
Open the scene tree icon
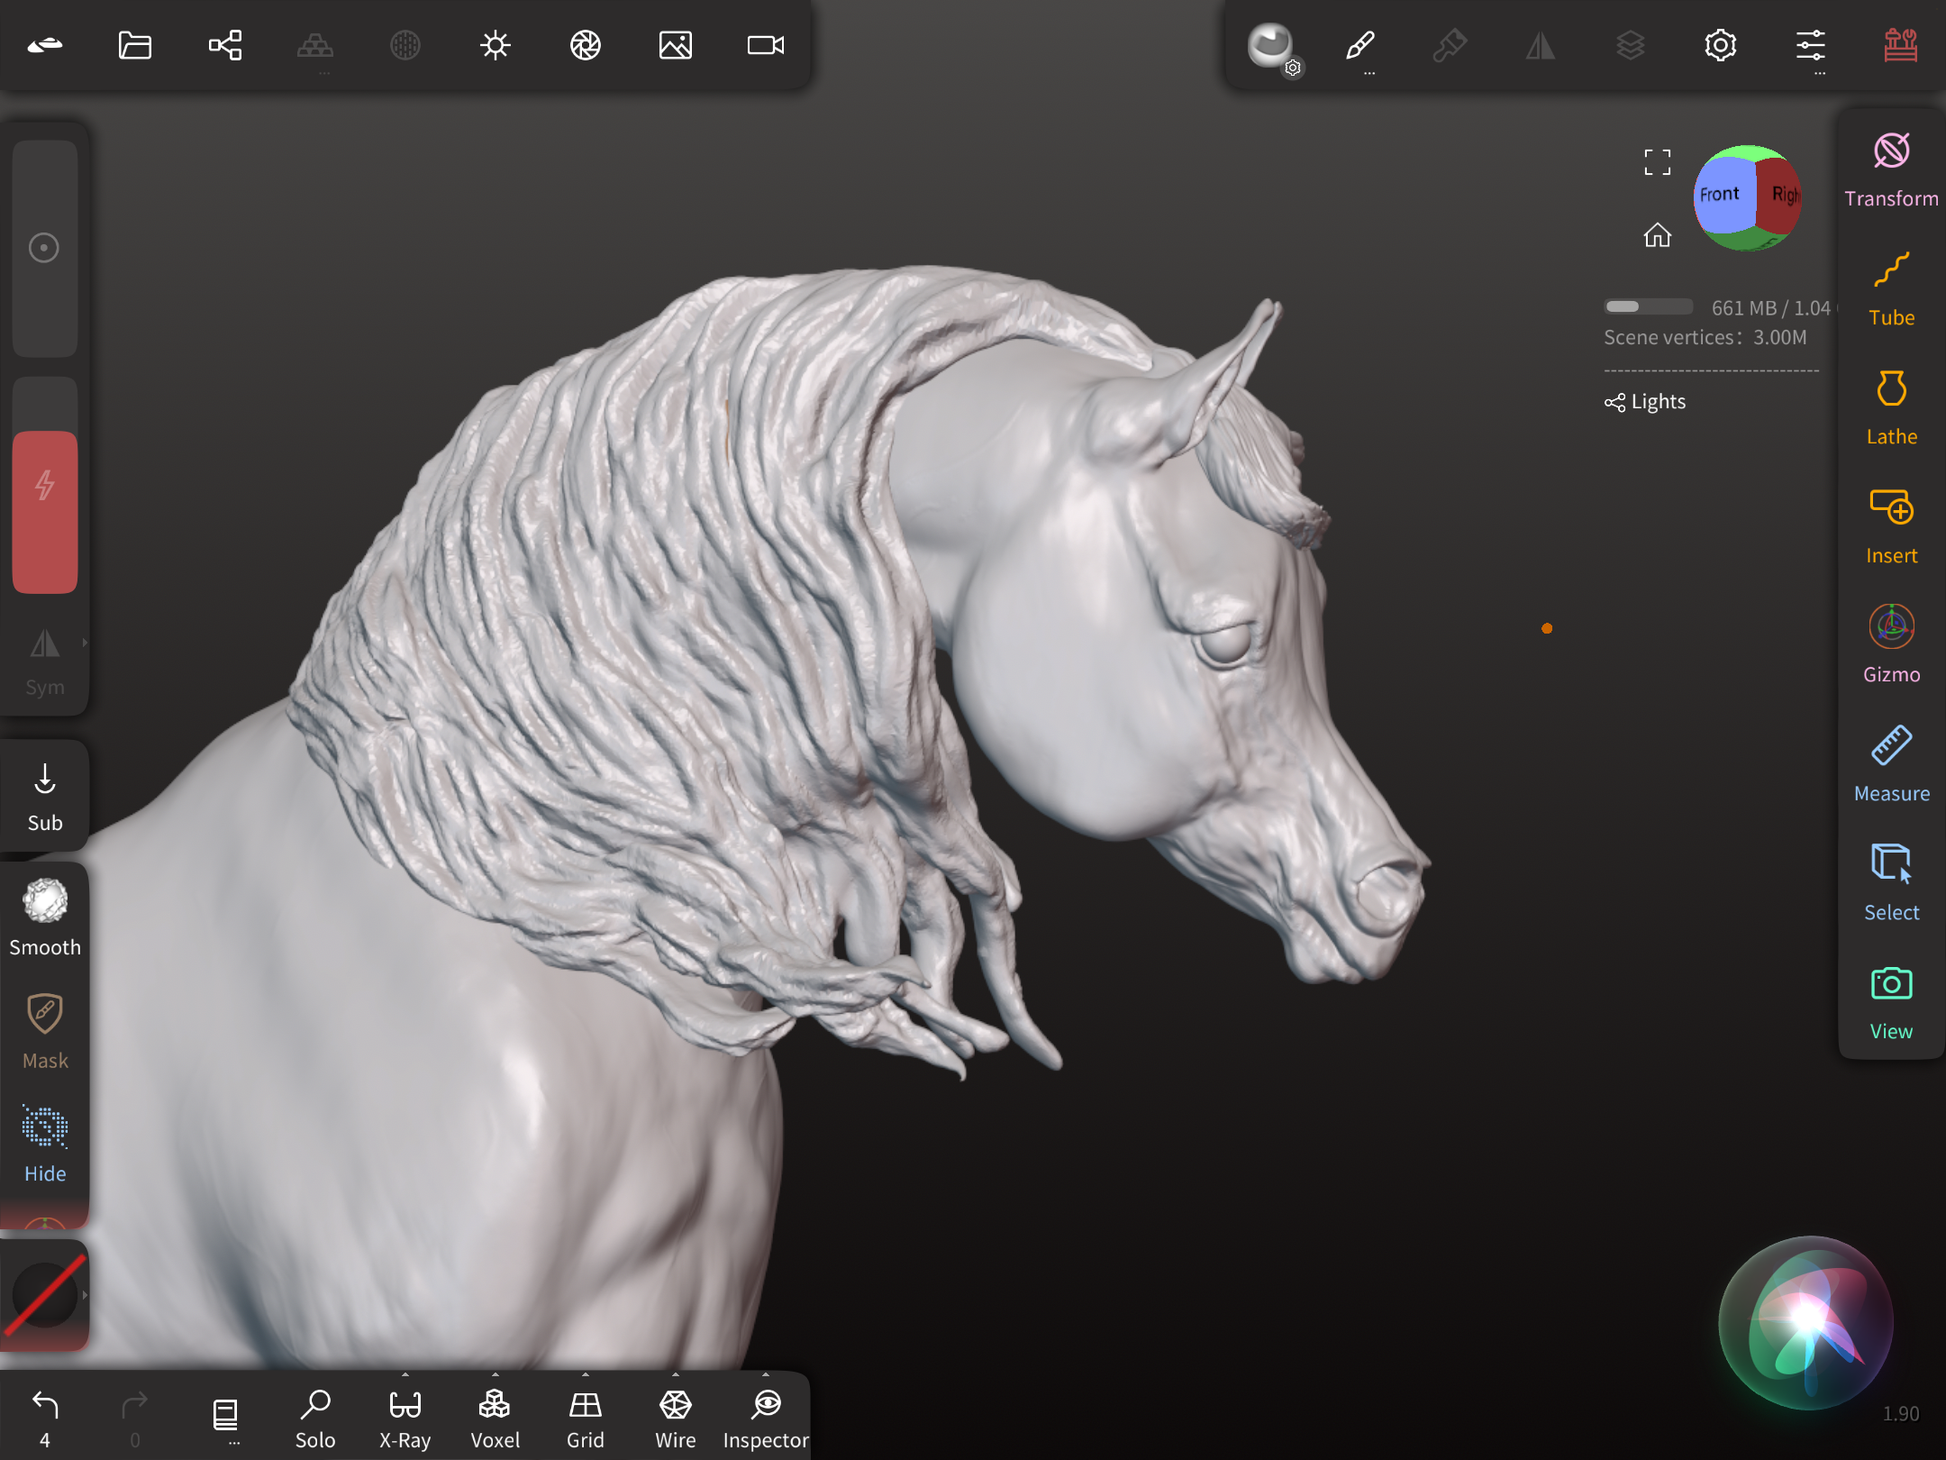tap(225, 45)
